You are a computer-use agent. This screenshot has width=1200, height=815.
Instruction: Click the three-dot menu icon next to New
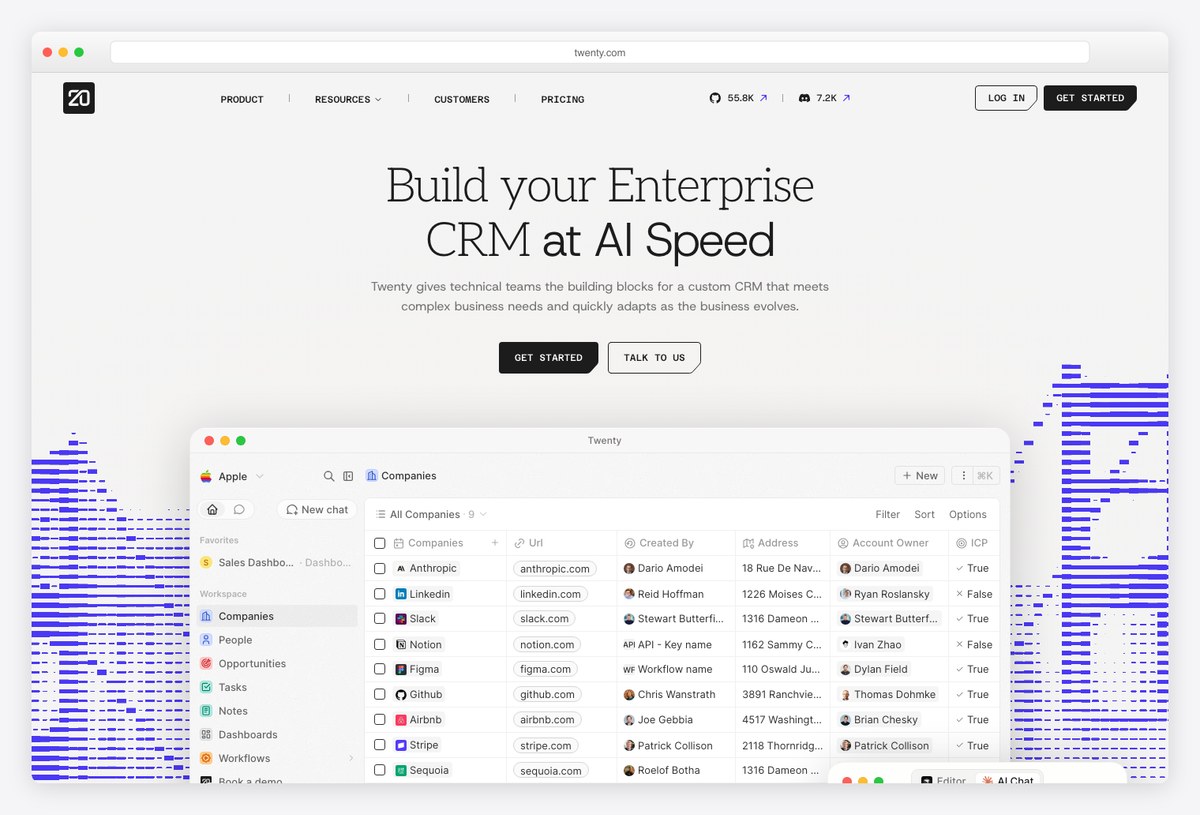click(x=964, y=476)
